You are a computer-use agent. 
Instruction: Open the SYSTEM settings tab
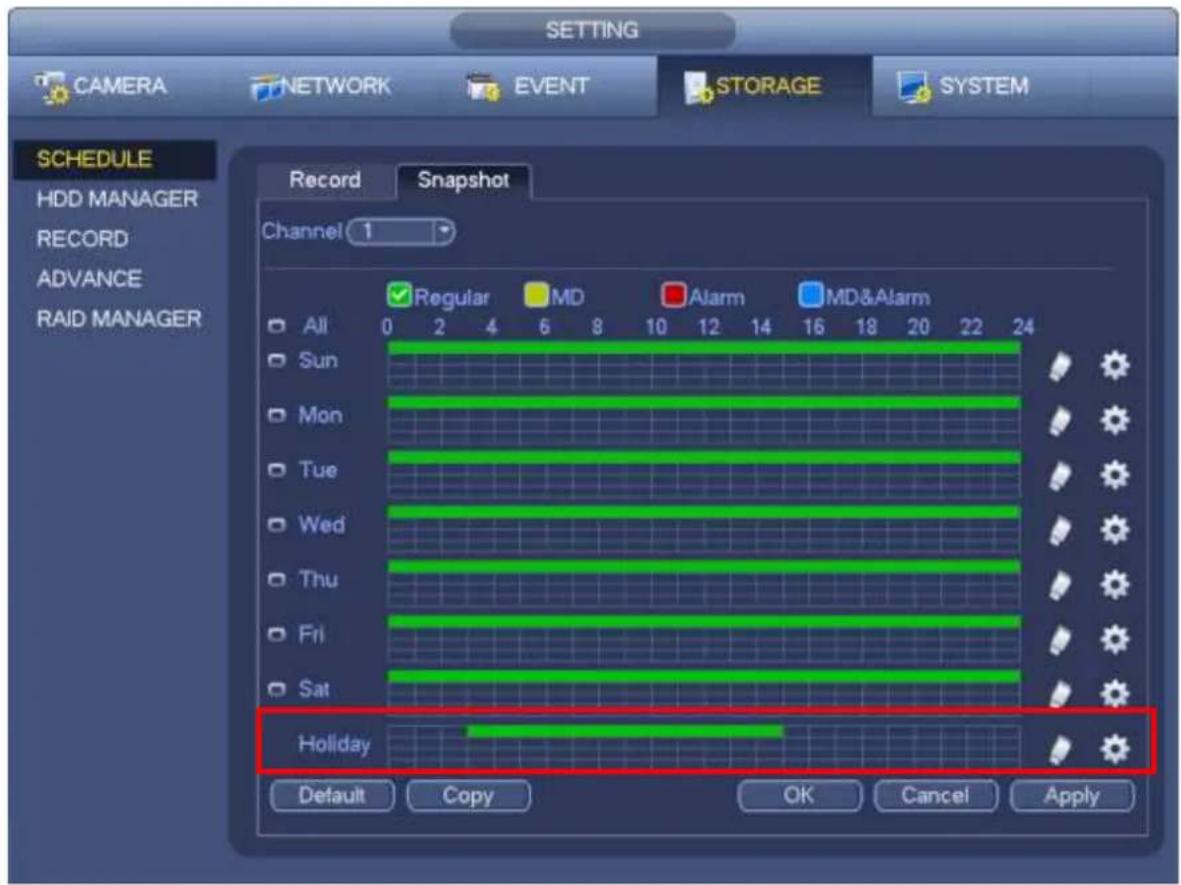963,87
